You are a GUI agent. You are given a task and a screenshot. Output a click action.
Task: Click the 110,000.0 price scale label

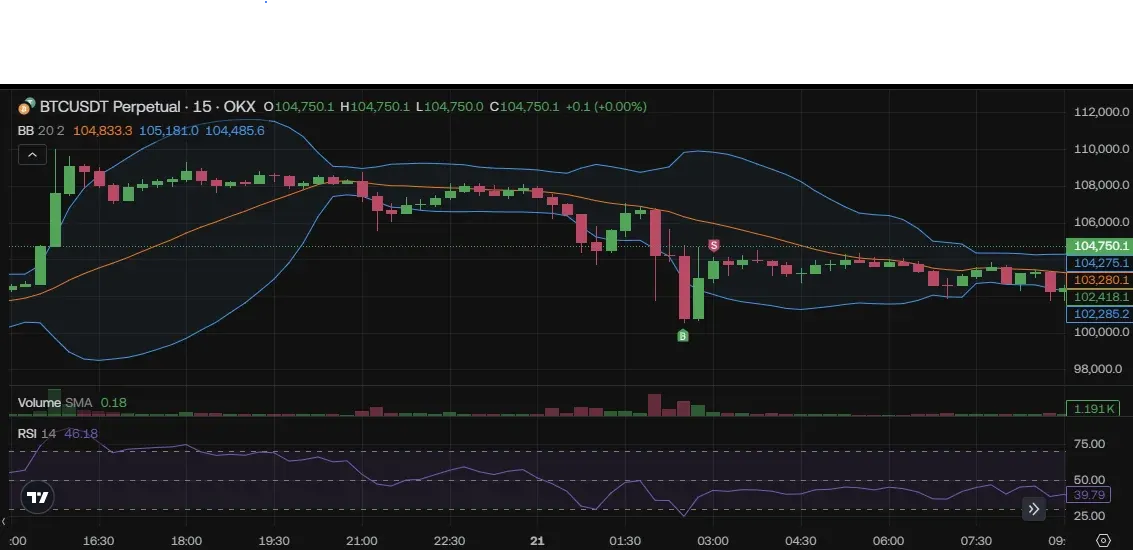click(x=1101, y=149)
